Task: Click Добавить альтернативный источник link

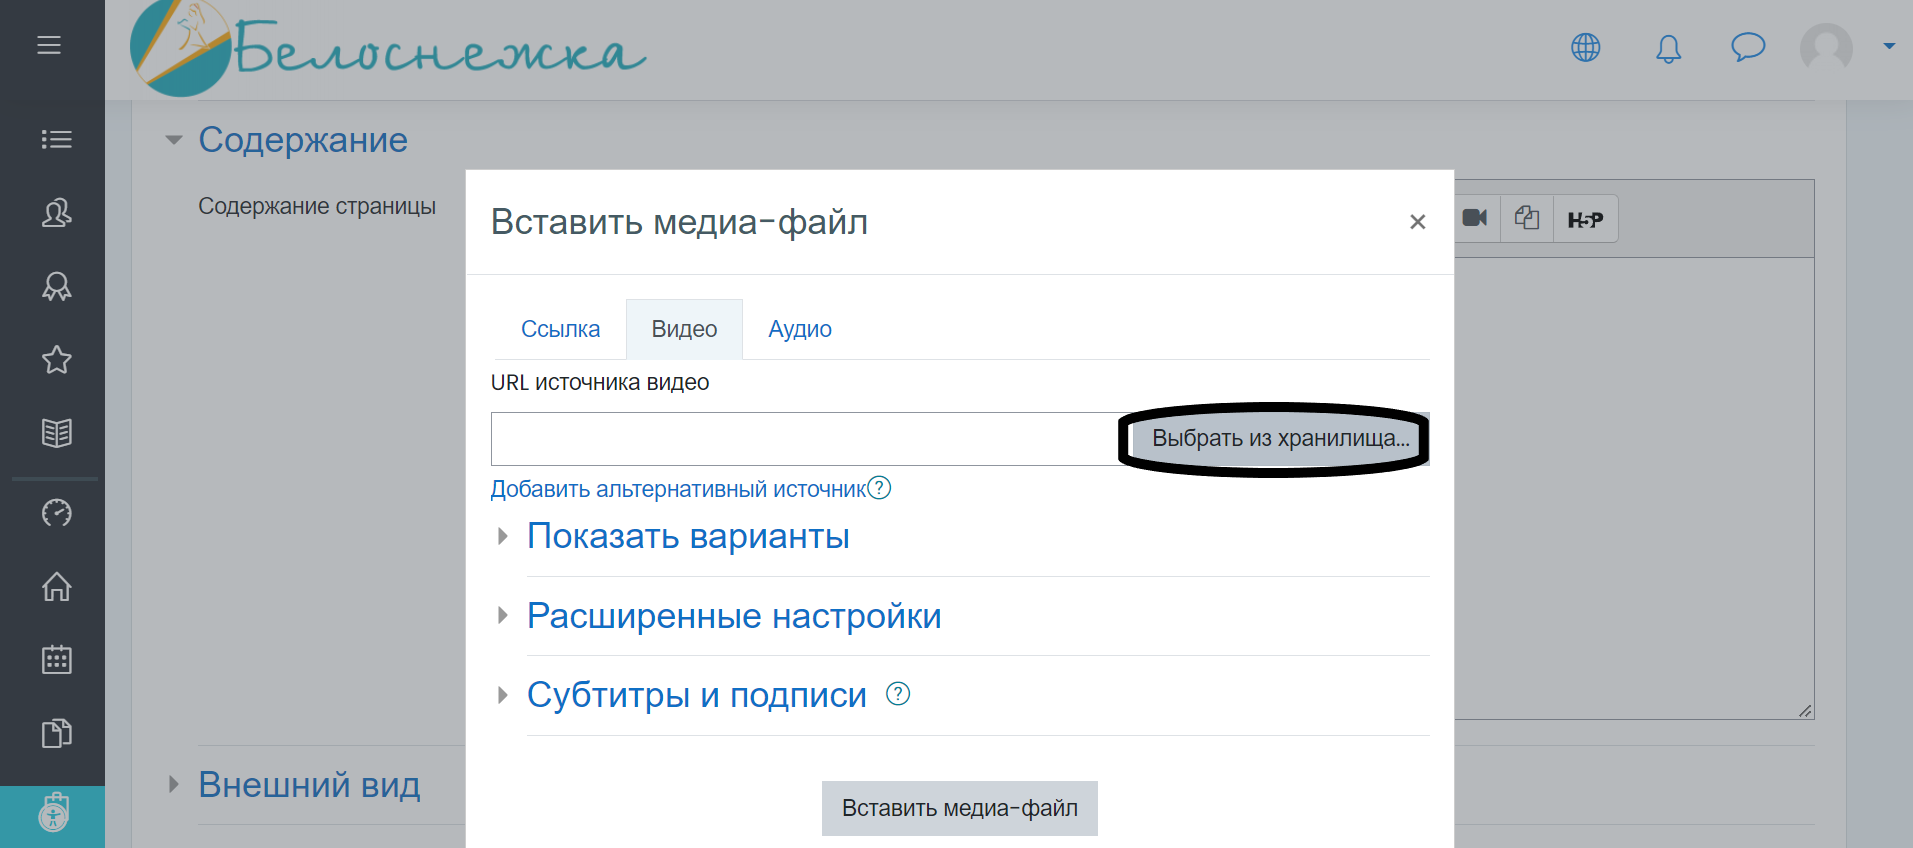Action: point(677,489)
